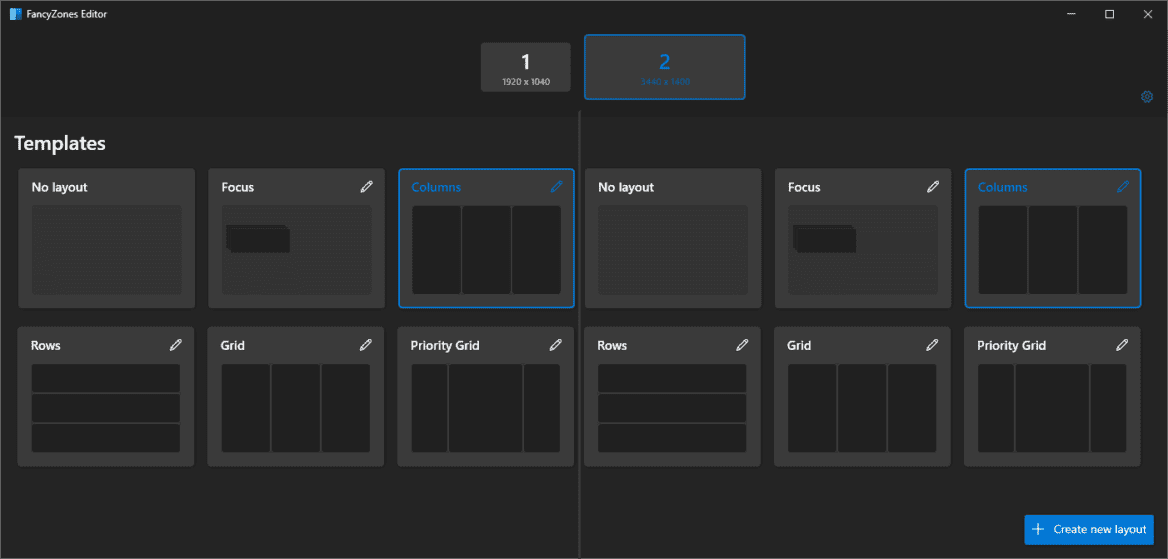Edit the Focus layout in the left panel
1168x559 pixels.
point(367,187)
